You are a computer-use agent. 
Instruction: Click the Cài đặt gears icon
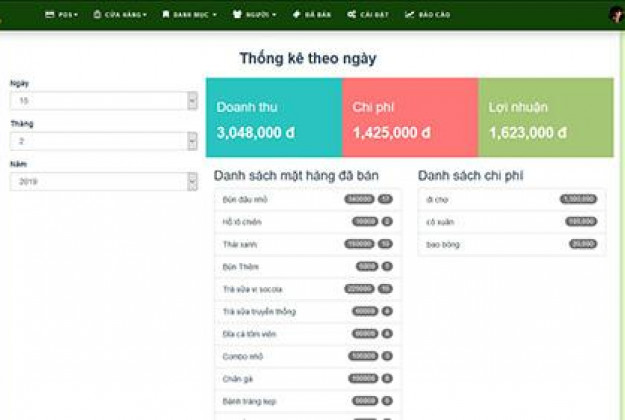[352, 15]
